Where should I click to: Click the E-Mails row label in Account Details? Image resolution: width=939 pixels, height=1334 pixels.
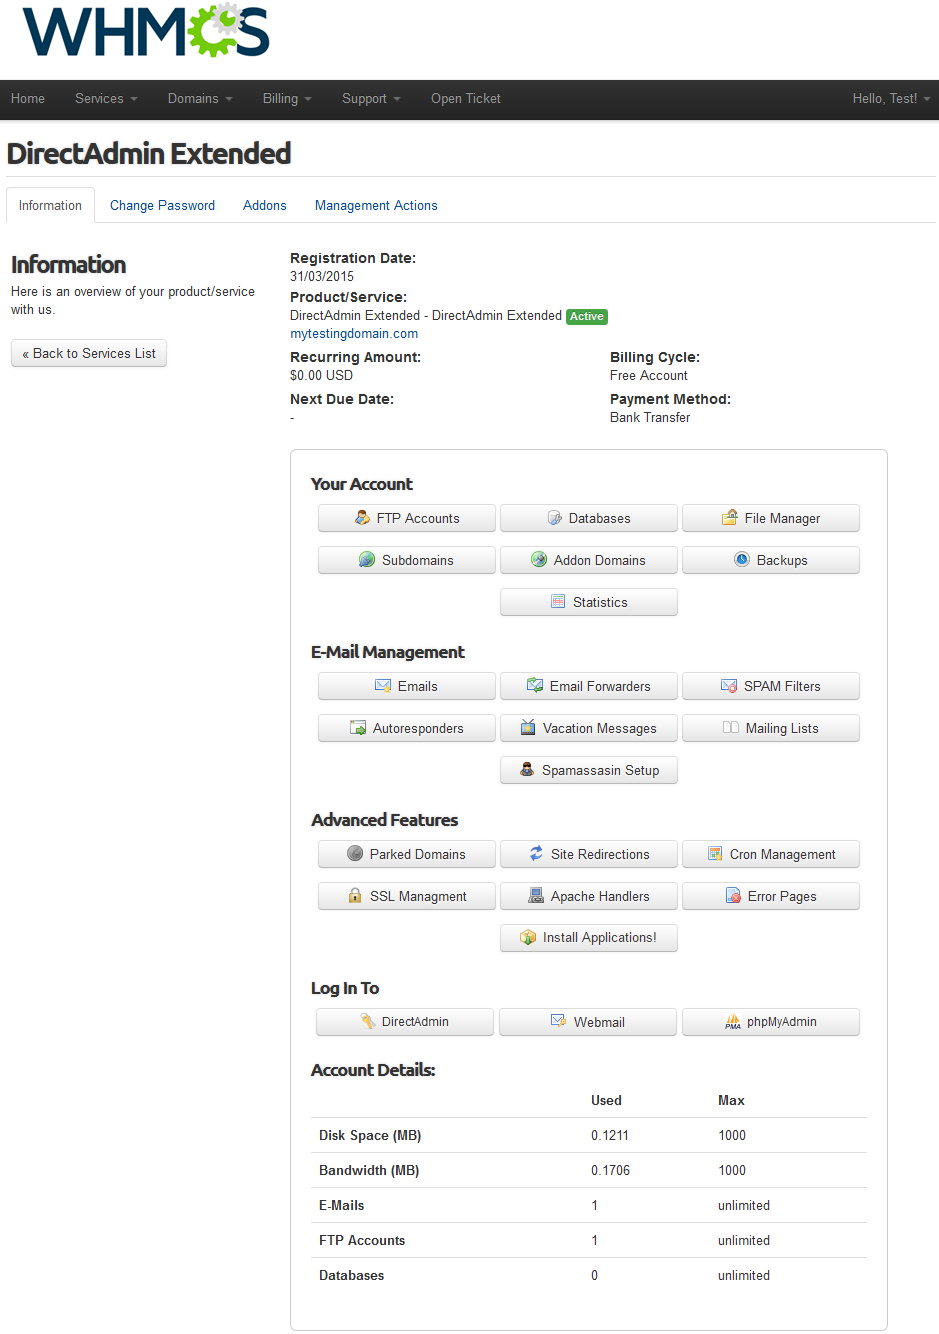pyautogui.click(x=341, y=1205)
